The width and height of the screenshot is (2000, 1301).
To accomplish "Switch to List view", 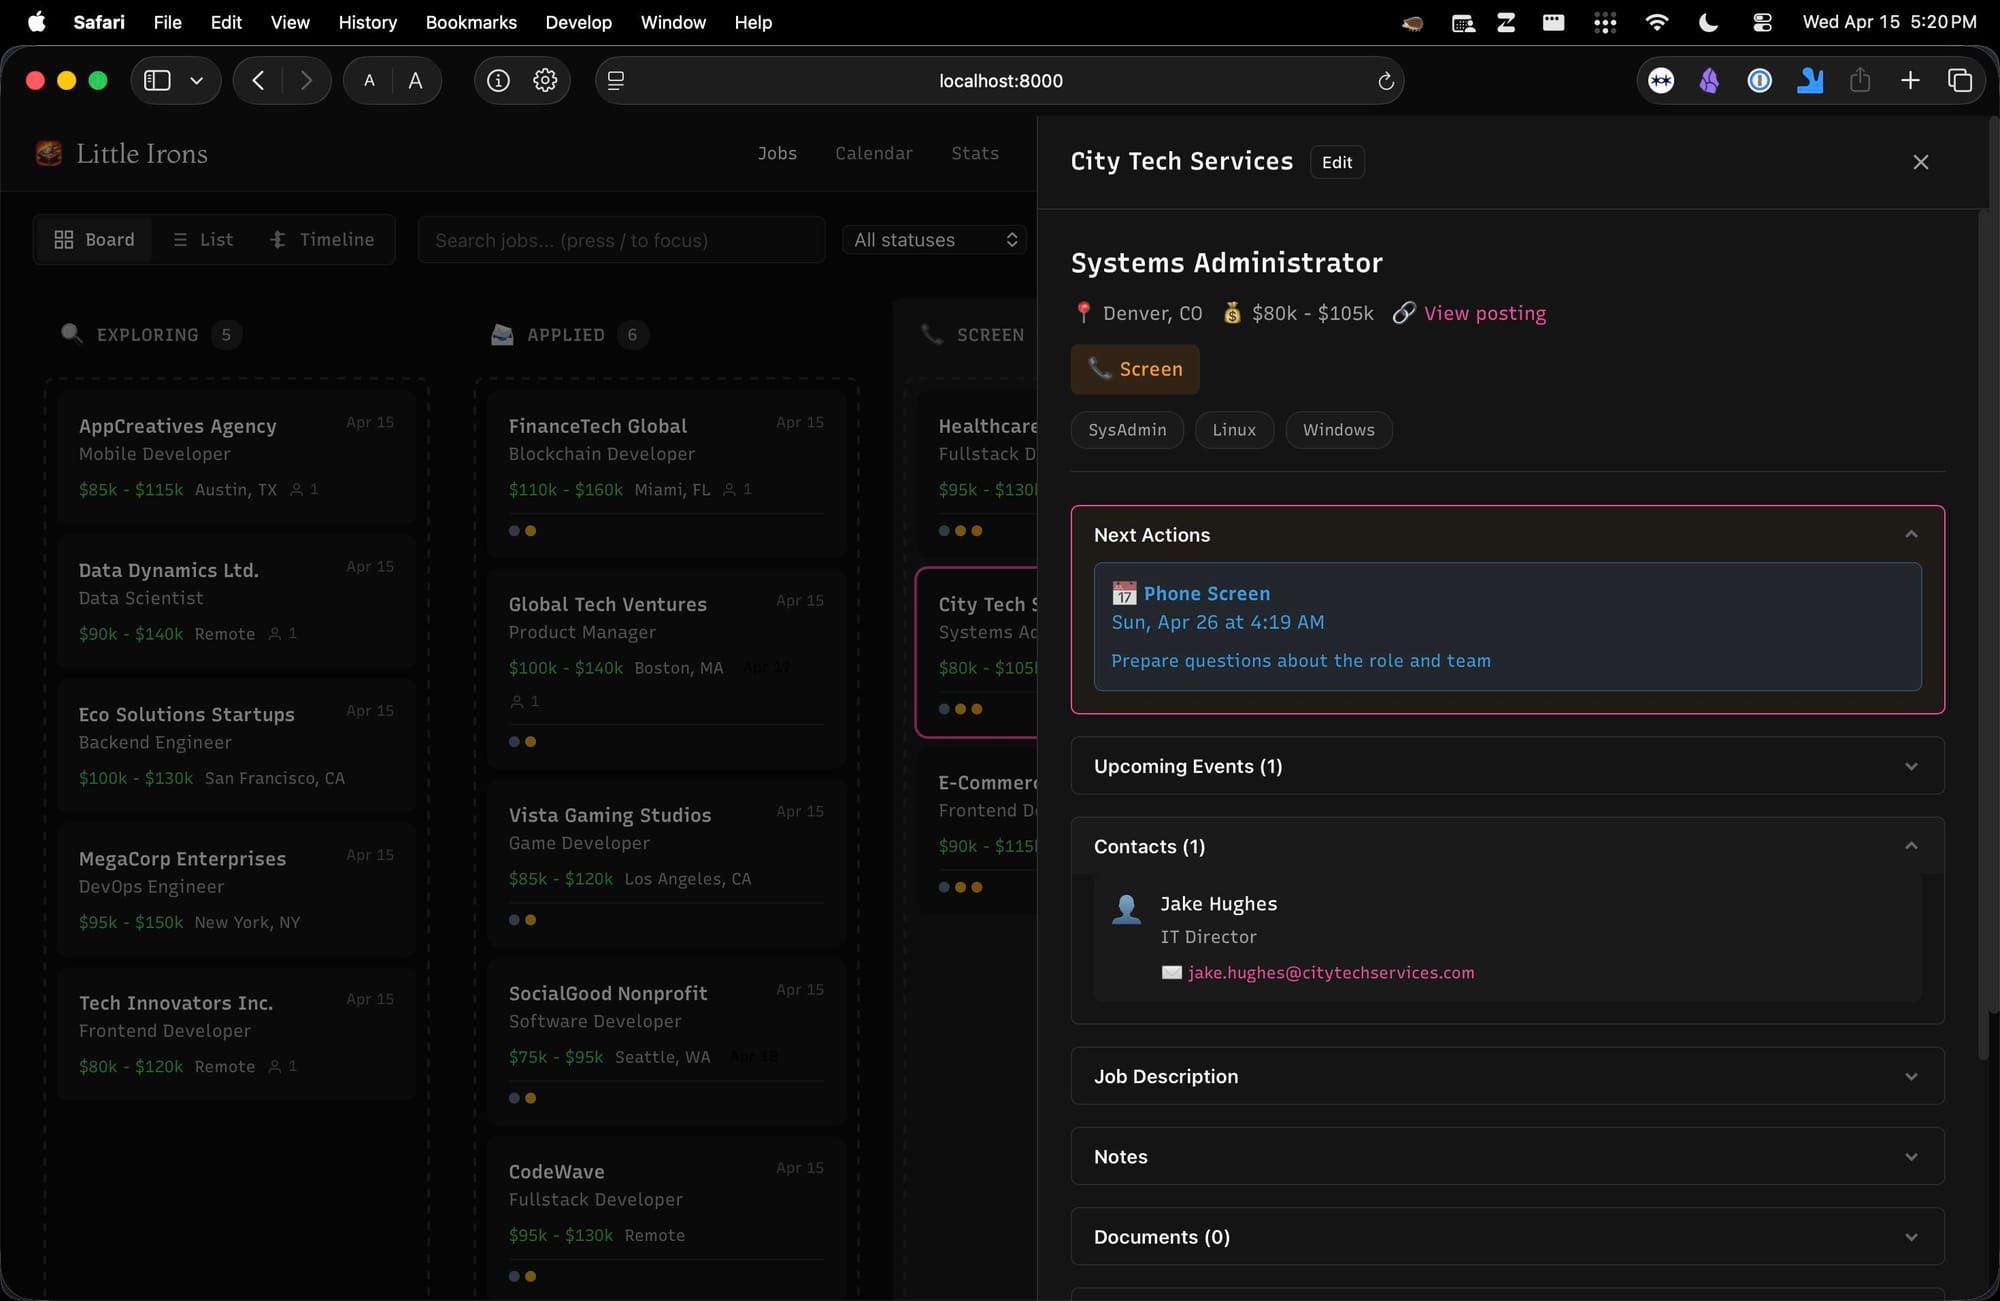I will (x=203, y=240).
